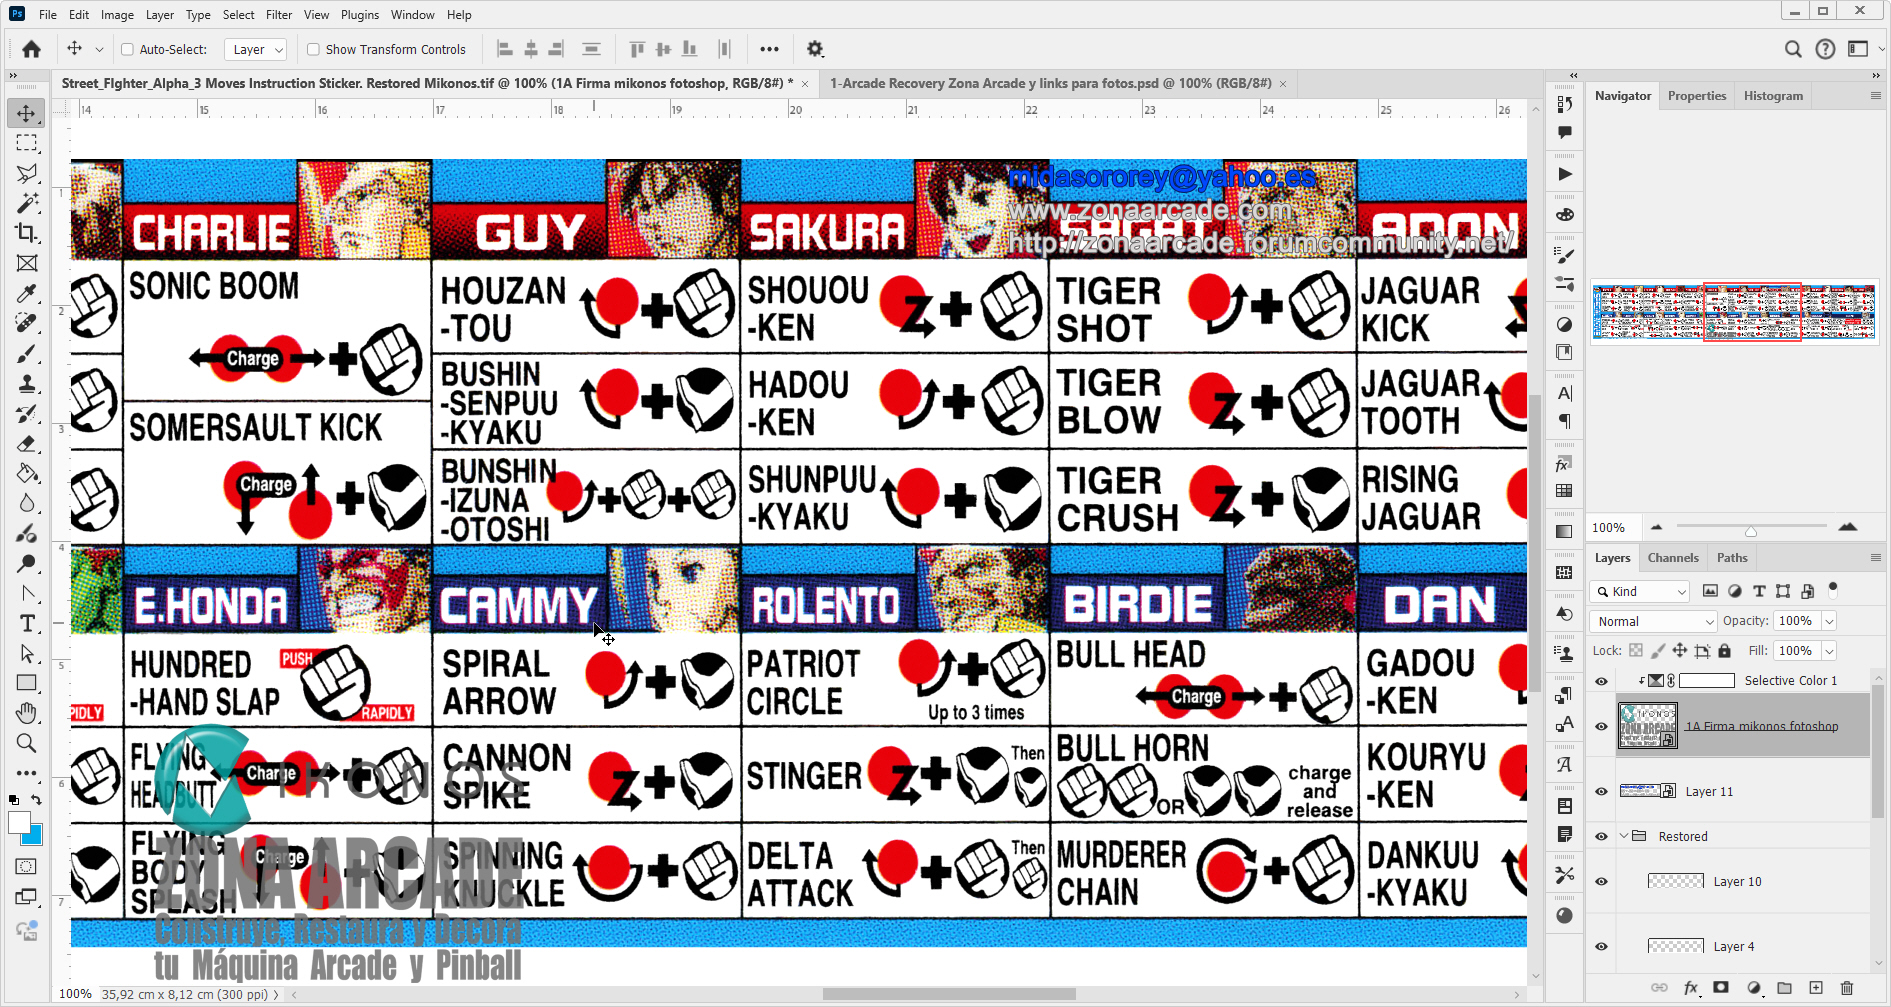Select the Pen tool

[x=27, y=594]
